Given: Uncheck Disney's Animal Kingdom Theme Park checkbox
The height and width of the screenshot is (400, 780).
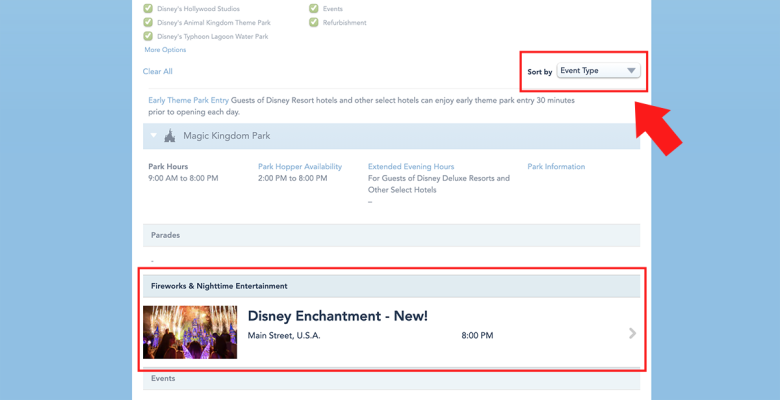Looking at the screenshot, I should 148,22.
